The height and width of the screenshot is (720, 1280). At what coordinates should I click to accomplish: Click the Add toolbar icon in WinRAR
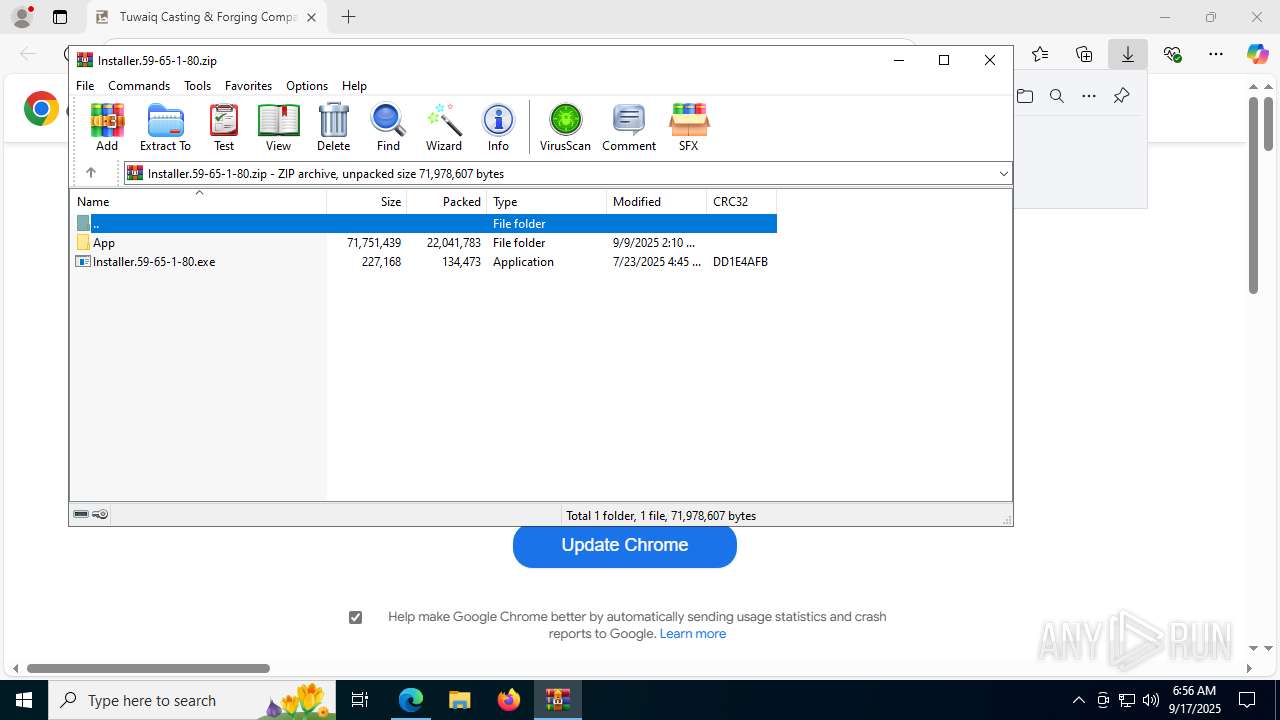tap(107, 127)
